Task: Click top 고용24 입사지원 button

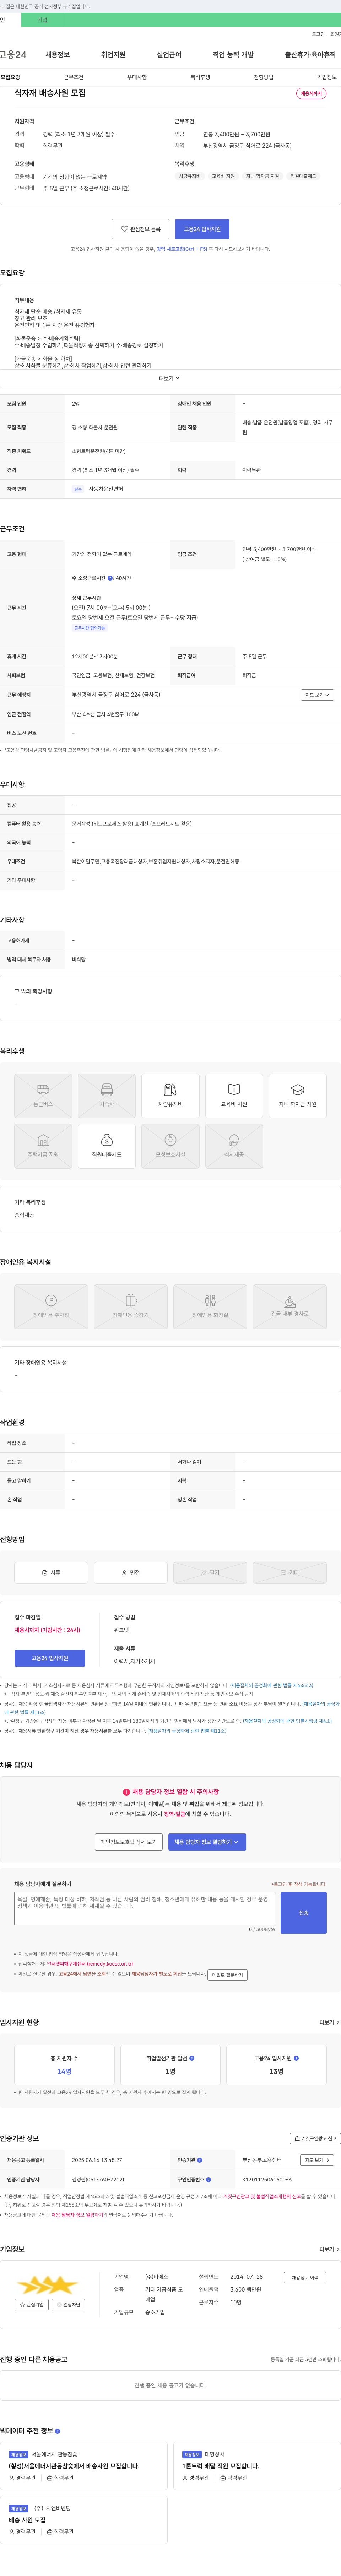Action: click(202, 229)
